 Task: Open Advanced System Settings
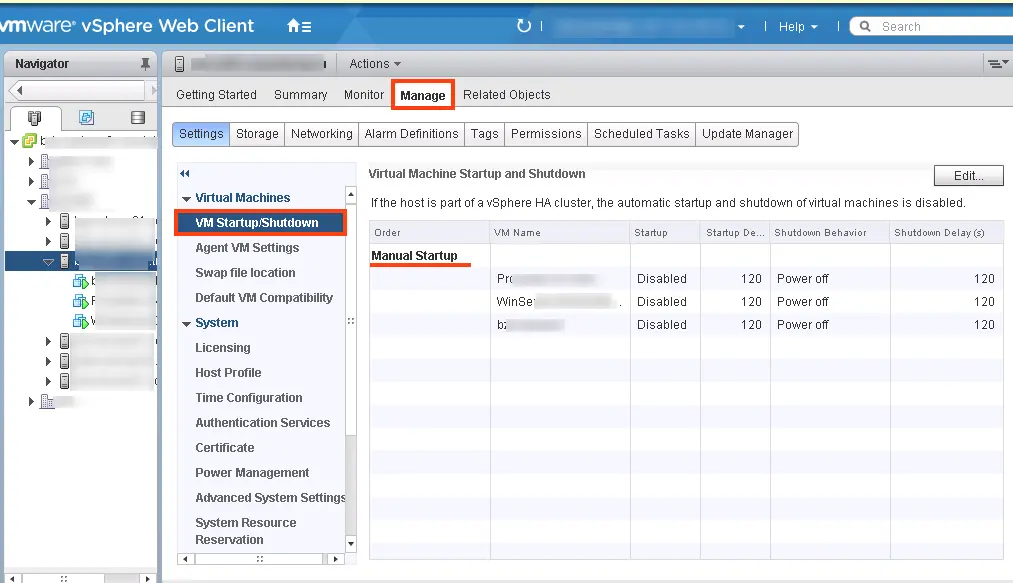tap(270, 498)
